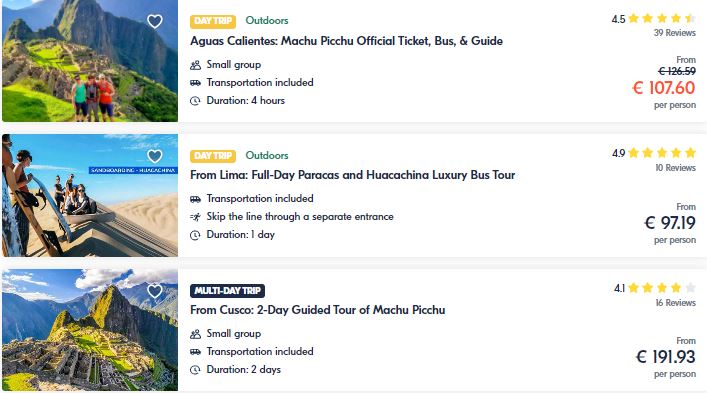Toggle wishlist heart on Cusco 2-Day tour
The image size is (707, 393).
tap(155, 291)
